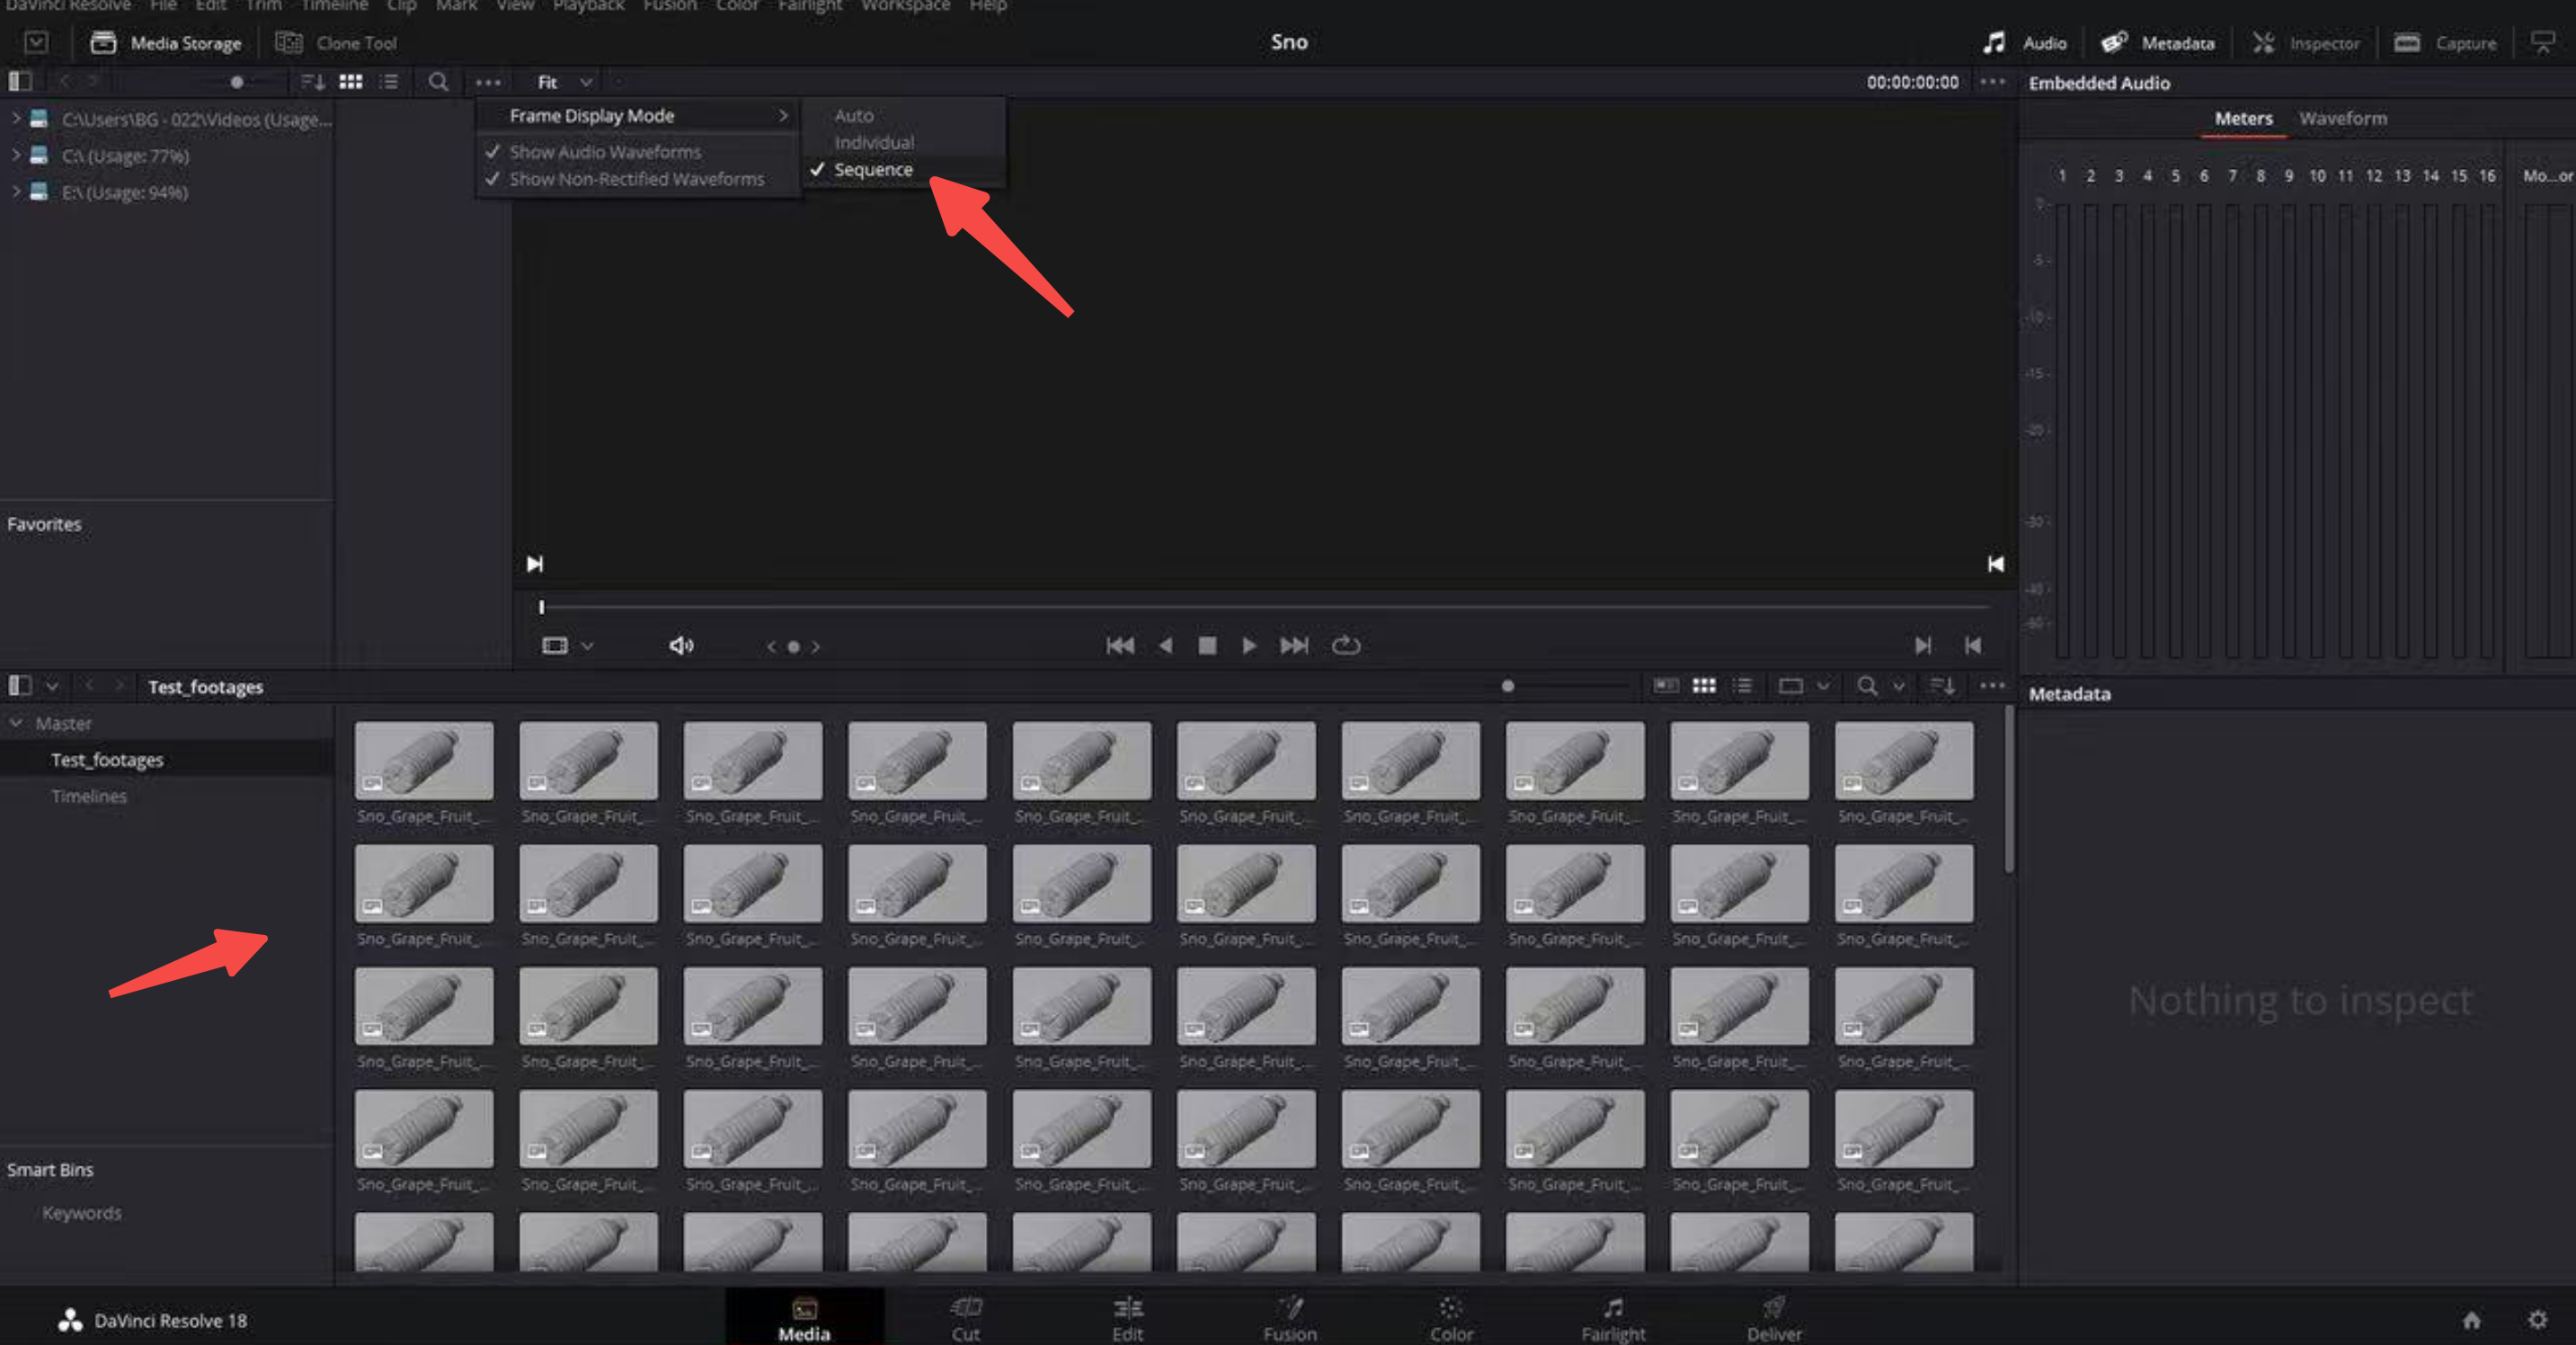Toggle Show Audio Waveforms option
This screenshot has width=2576, height=1345.
coord(604,152)
